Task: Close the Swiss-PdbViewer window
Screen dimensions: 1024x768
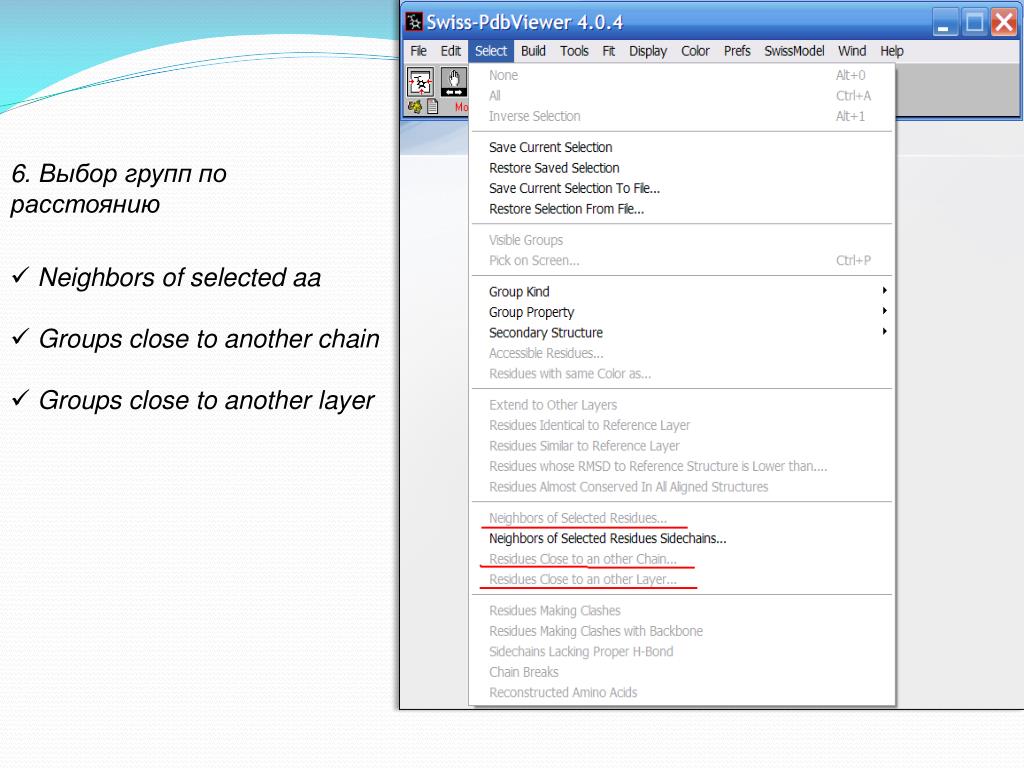Action: click(1004, 23)
